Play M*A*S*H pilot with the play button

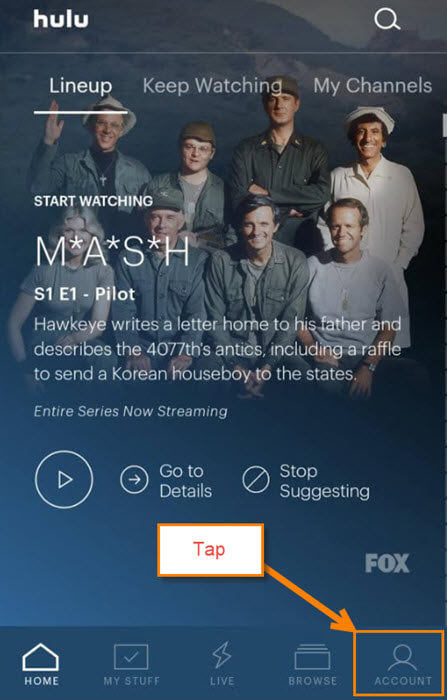click(64, 479)
